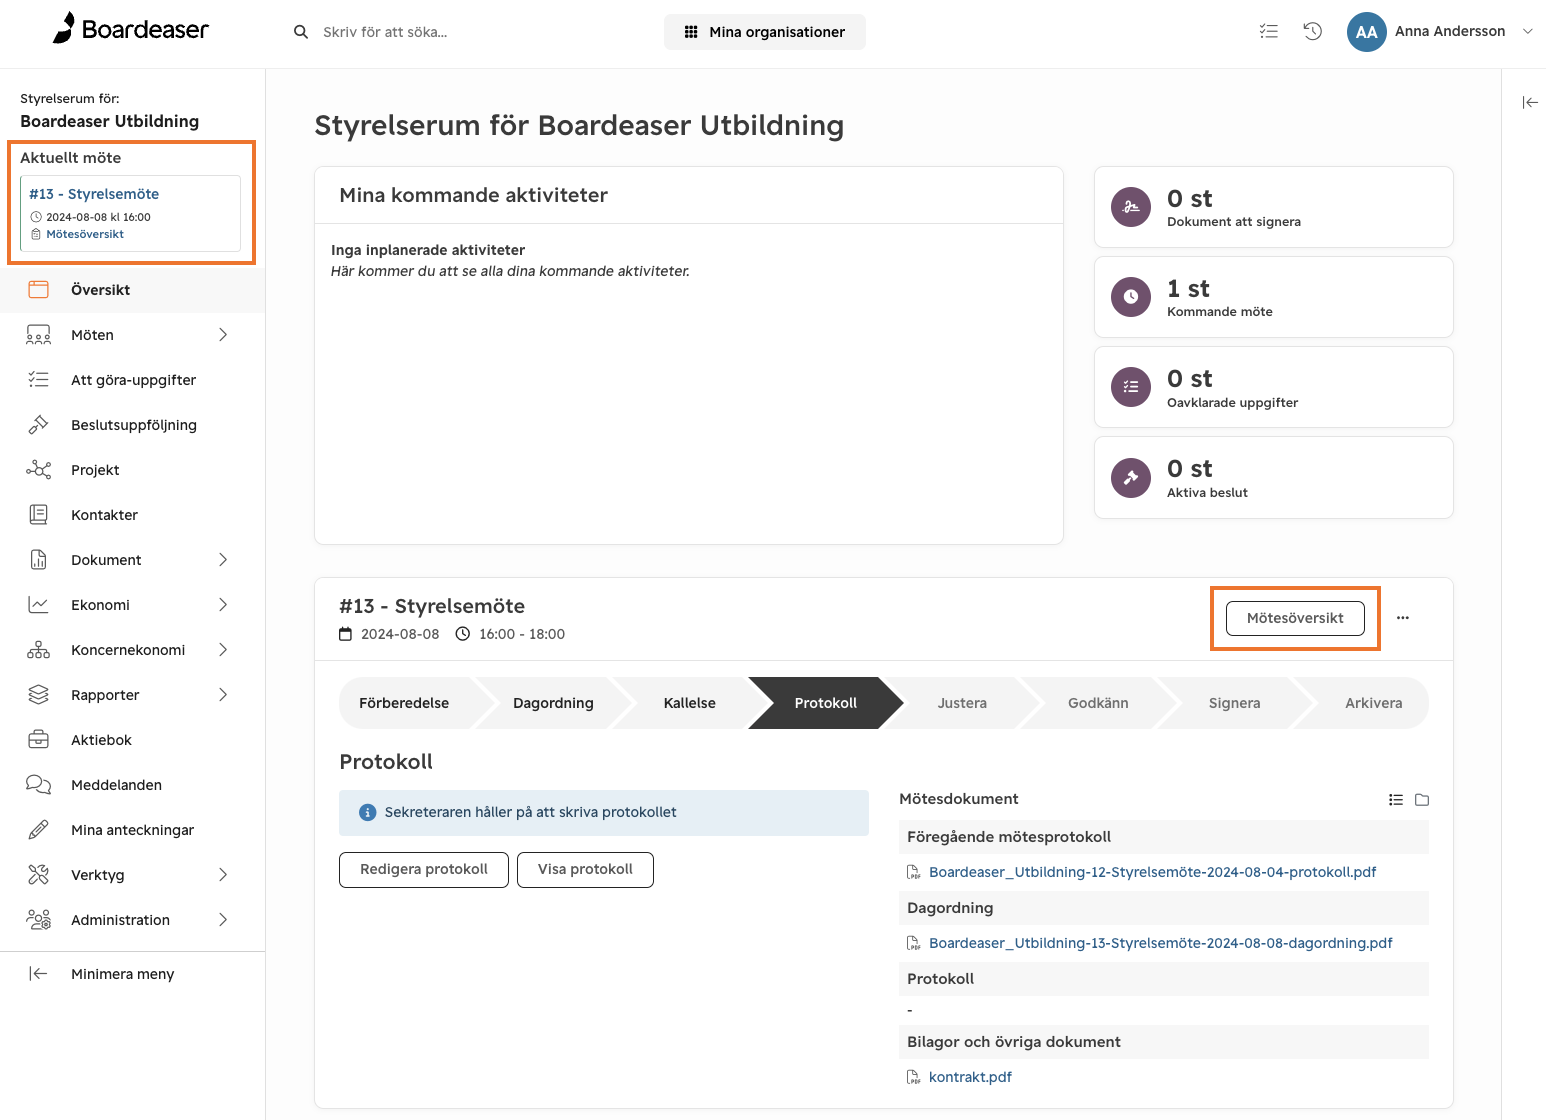Expand the Administration submenu chevron
Image resolution: width=1546 pixels, height=1120 pixels.
[x=223, y=920]
